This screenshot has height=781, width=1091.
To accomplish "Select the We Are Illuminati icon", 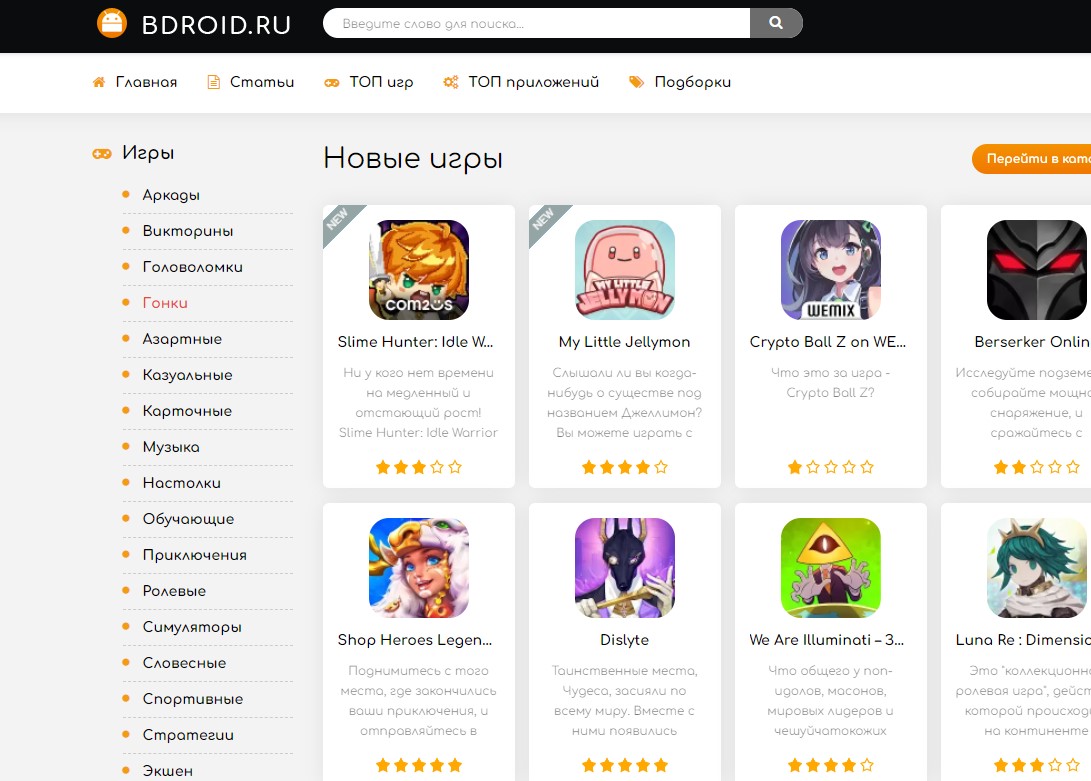I will 830,568.
